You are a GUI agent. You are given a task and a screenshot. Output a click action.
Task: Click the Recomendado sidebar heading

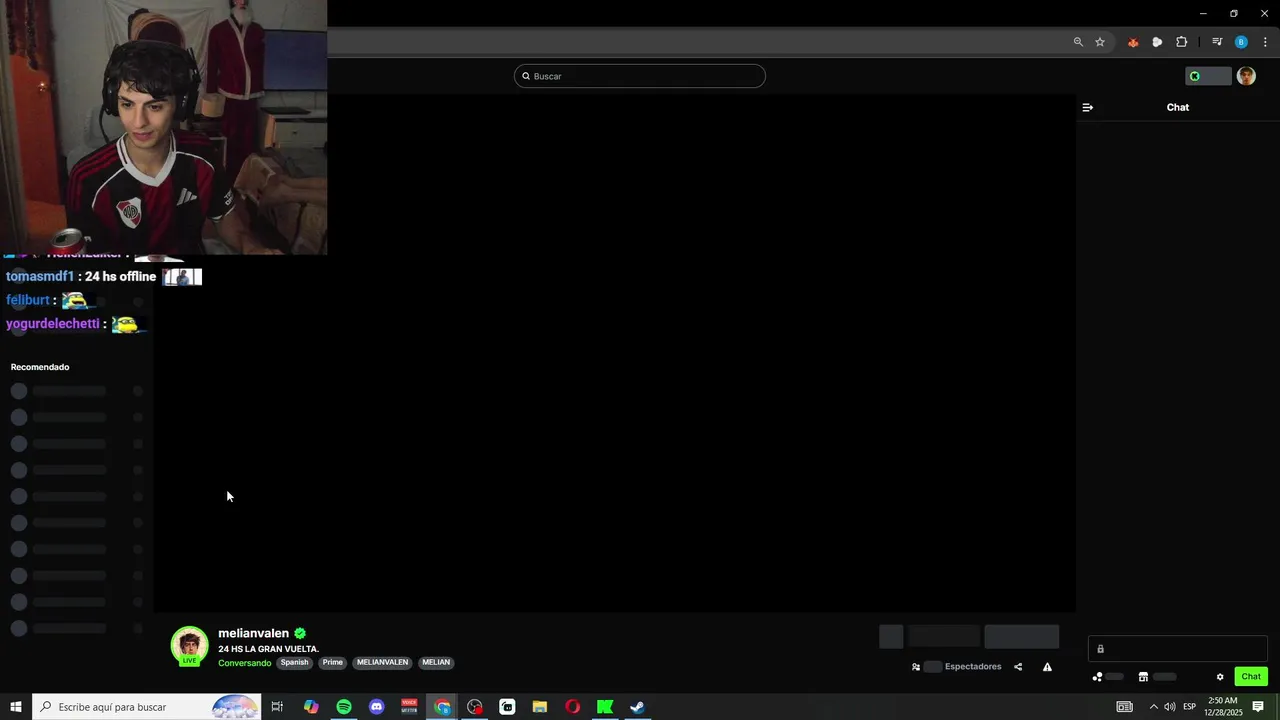tap(40, 367)
